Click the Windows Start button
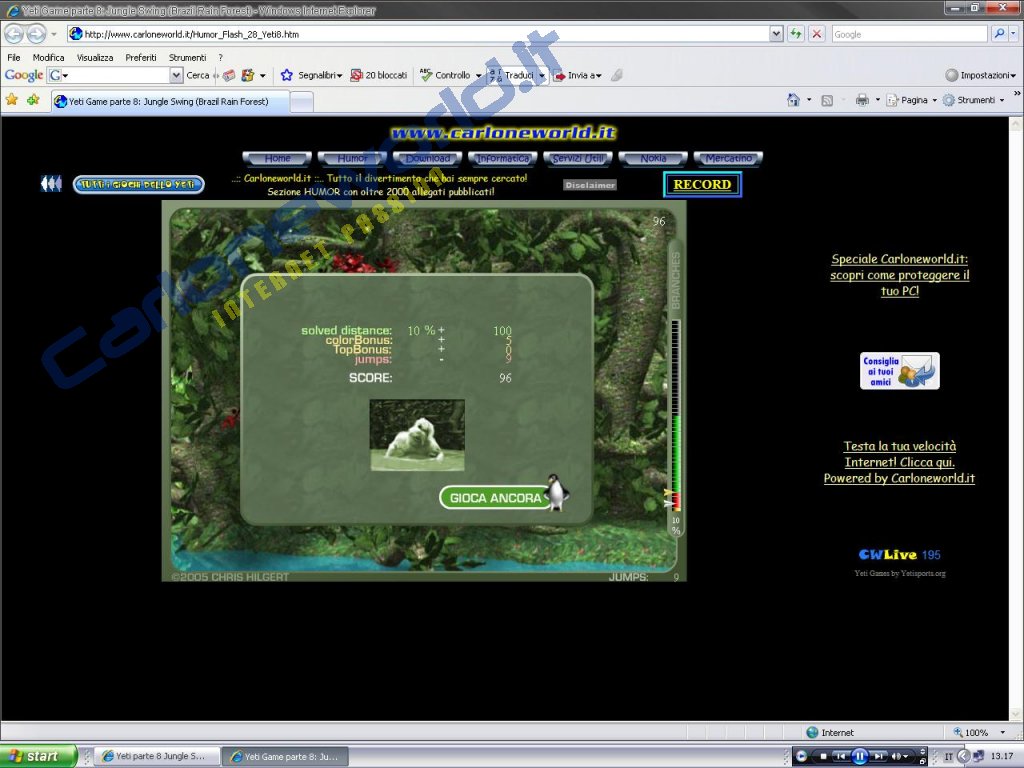Viewport: 1024px width, 768px height. [x=38, y=756]
